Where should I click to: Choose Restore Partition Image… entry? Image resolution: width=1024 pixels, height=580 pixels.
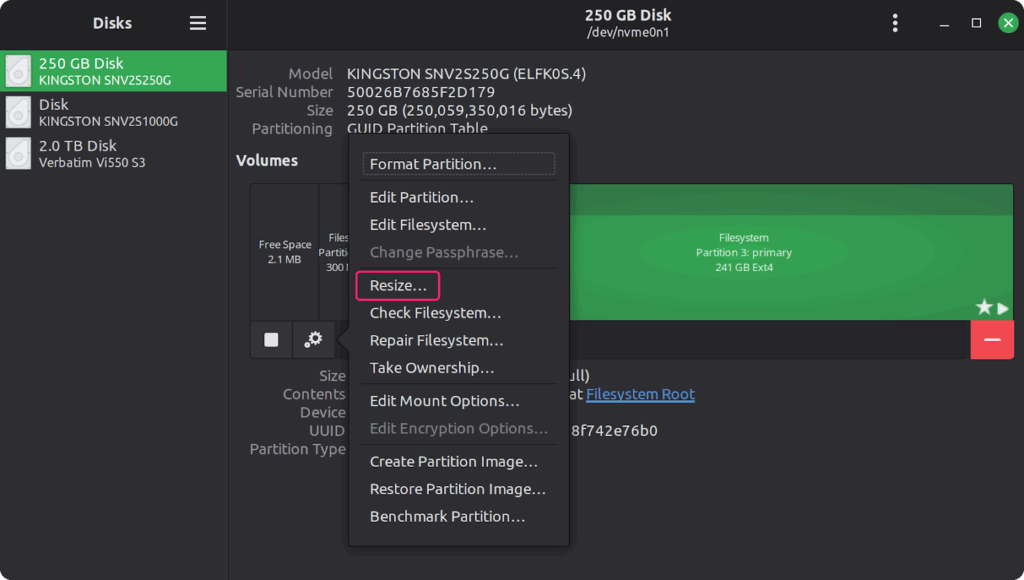(x=459, y=489)
